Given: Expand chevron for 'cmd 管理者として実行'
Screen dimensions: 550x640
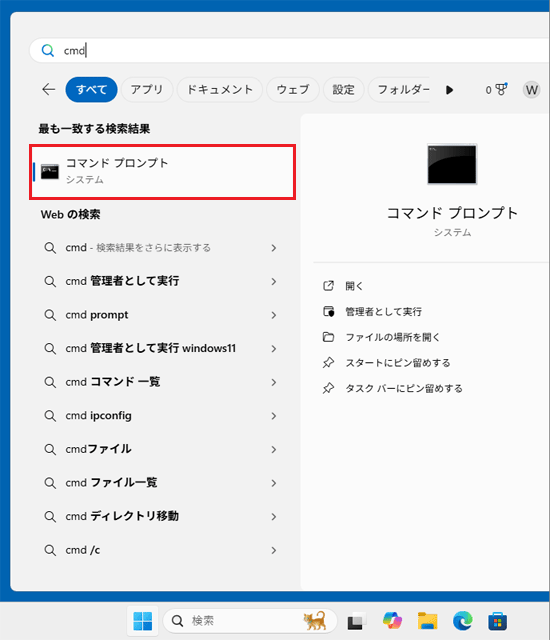Looking at the screenshot, I should point(274,282).
